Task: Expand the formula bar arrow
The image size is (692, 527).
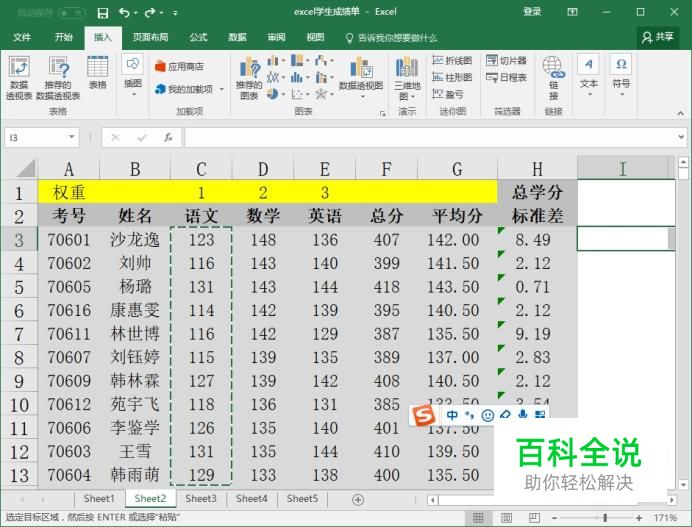Action: coord(681,137)
